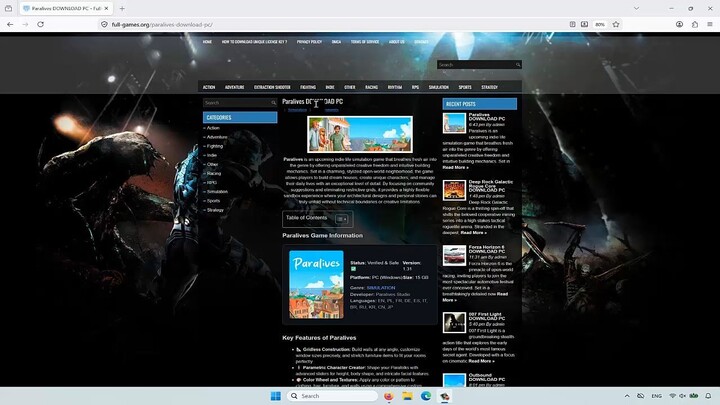Open the ABOUT US menu link

[x=397, y=42]
